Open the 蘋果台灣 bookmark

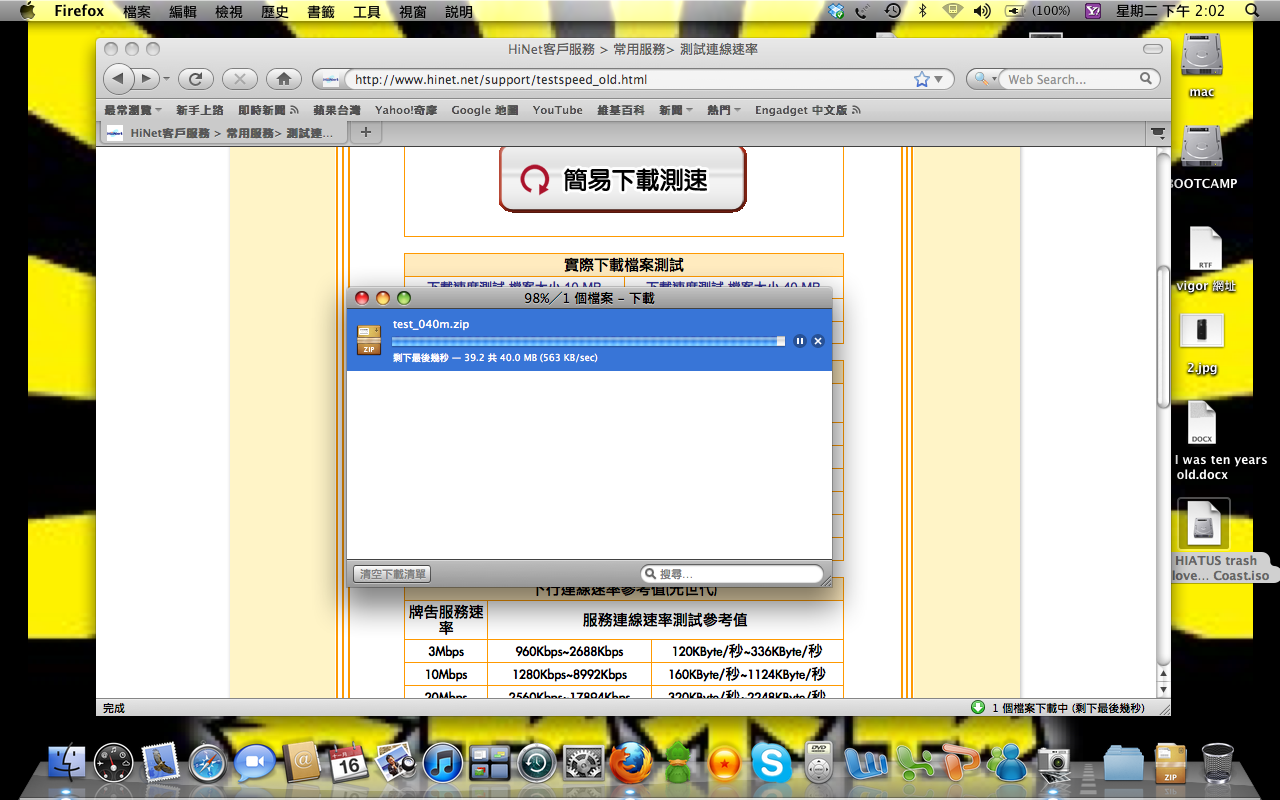point(337,110)
